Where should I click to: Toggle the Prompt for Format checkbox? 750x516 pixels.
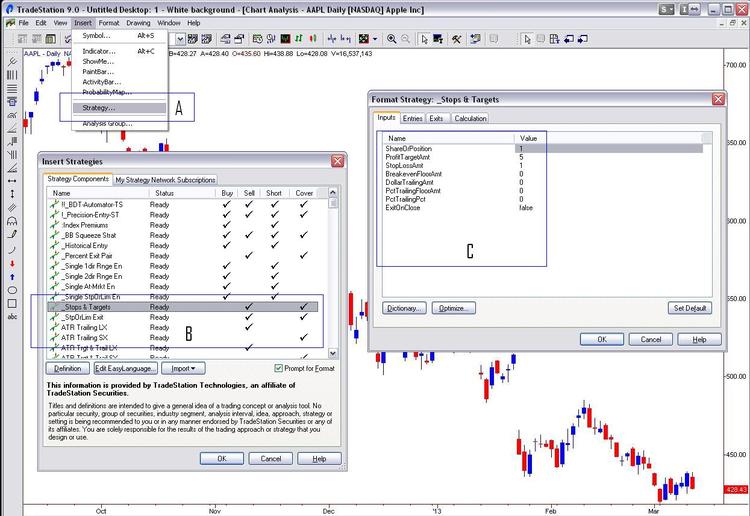pos(278,368)
